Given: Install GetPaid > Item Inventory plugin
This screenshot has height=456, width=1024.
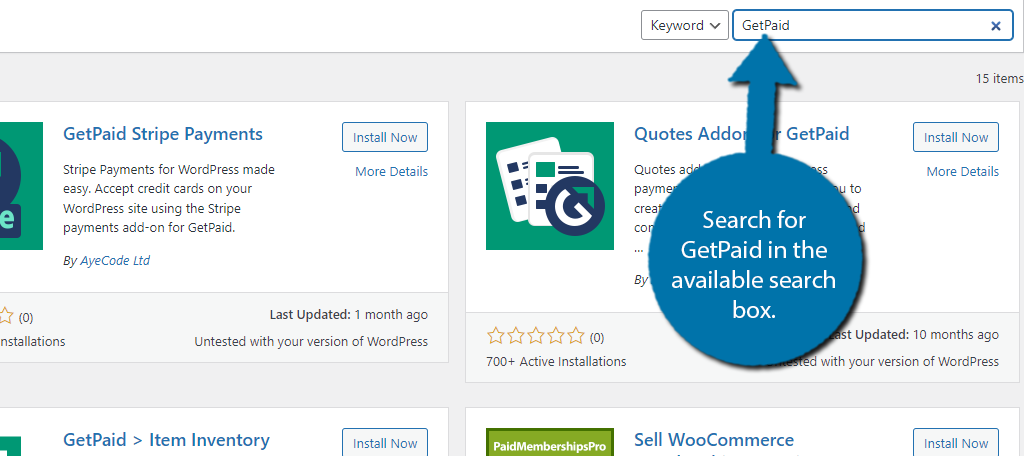Looking at the screenshot, I should 385,443.
